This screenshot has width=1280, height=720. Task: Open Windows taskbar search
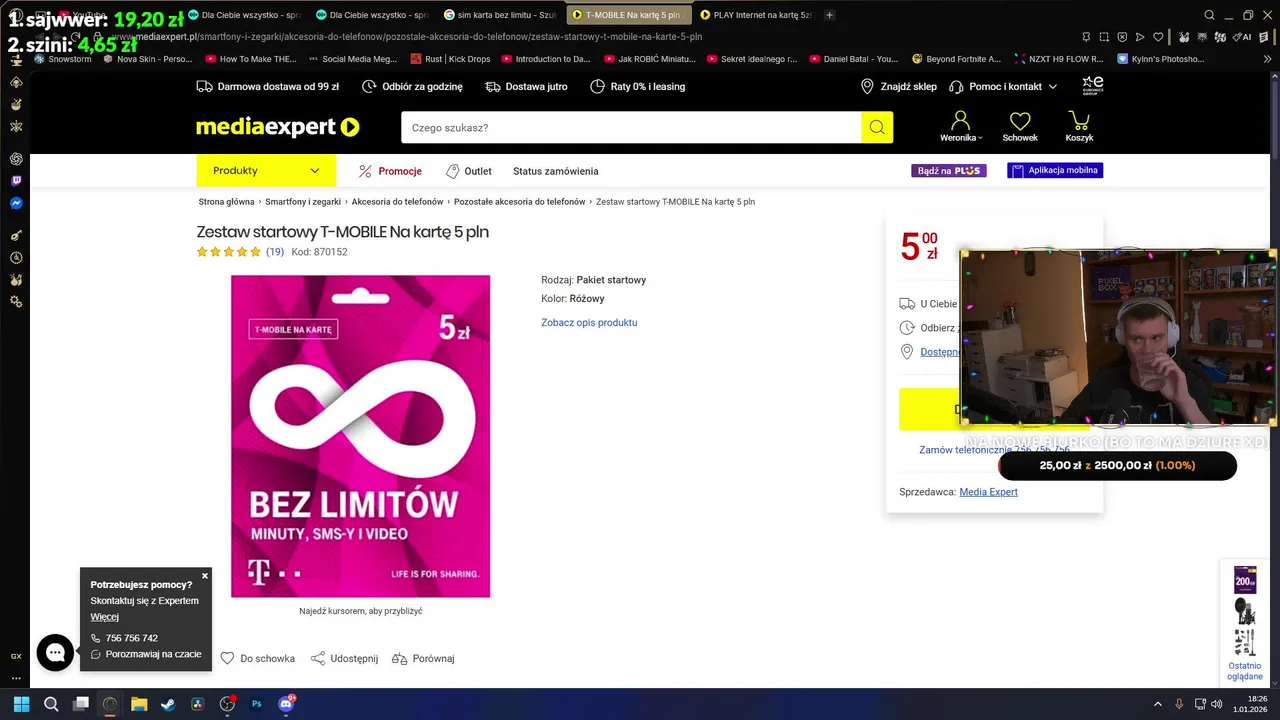tap(51, 704)
